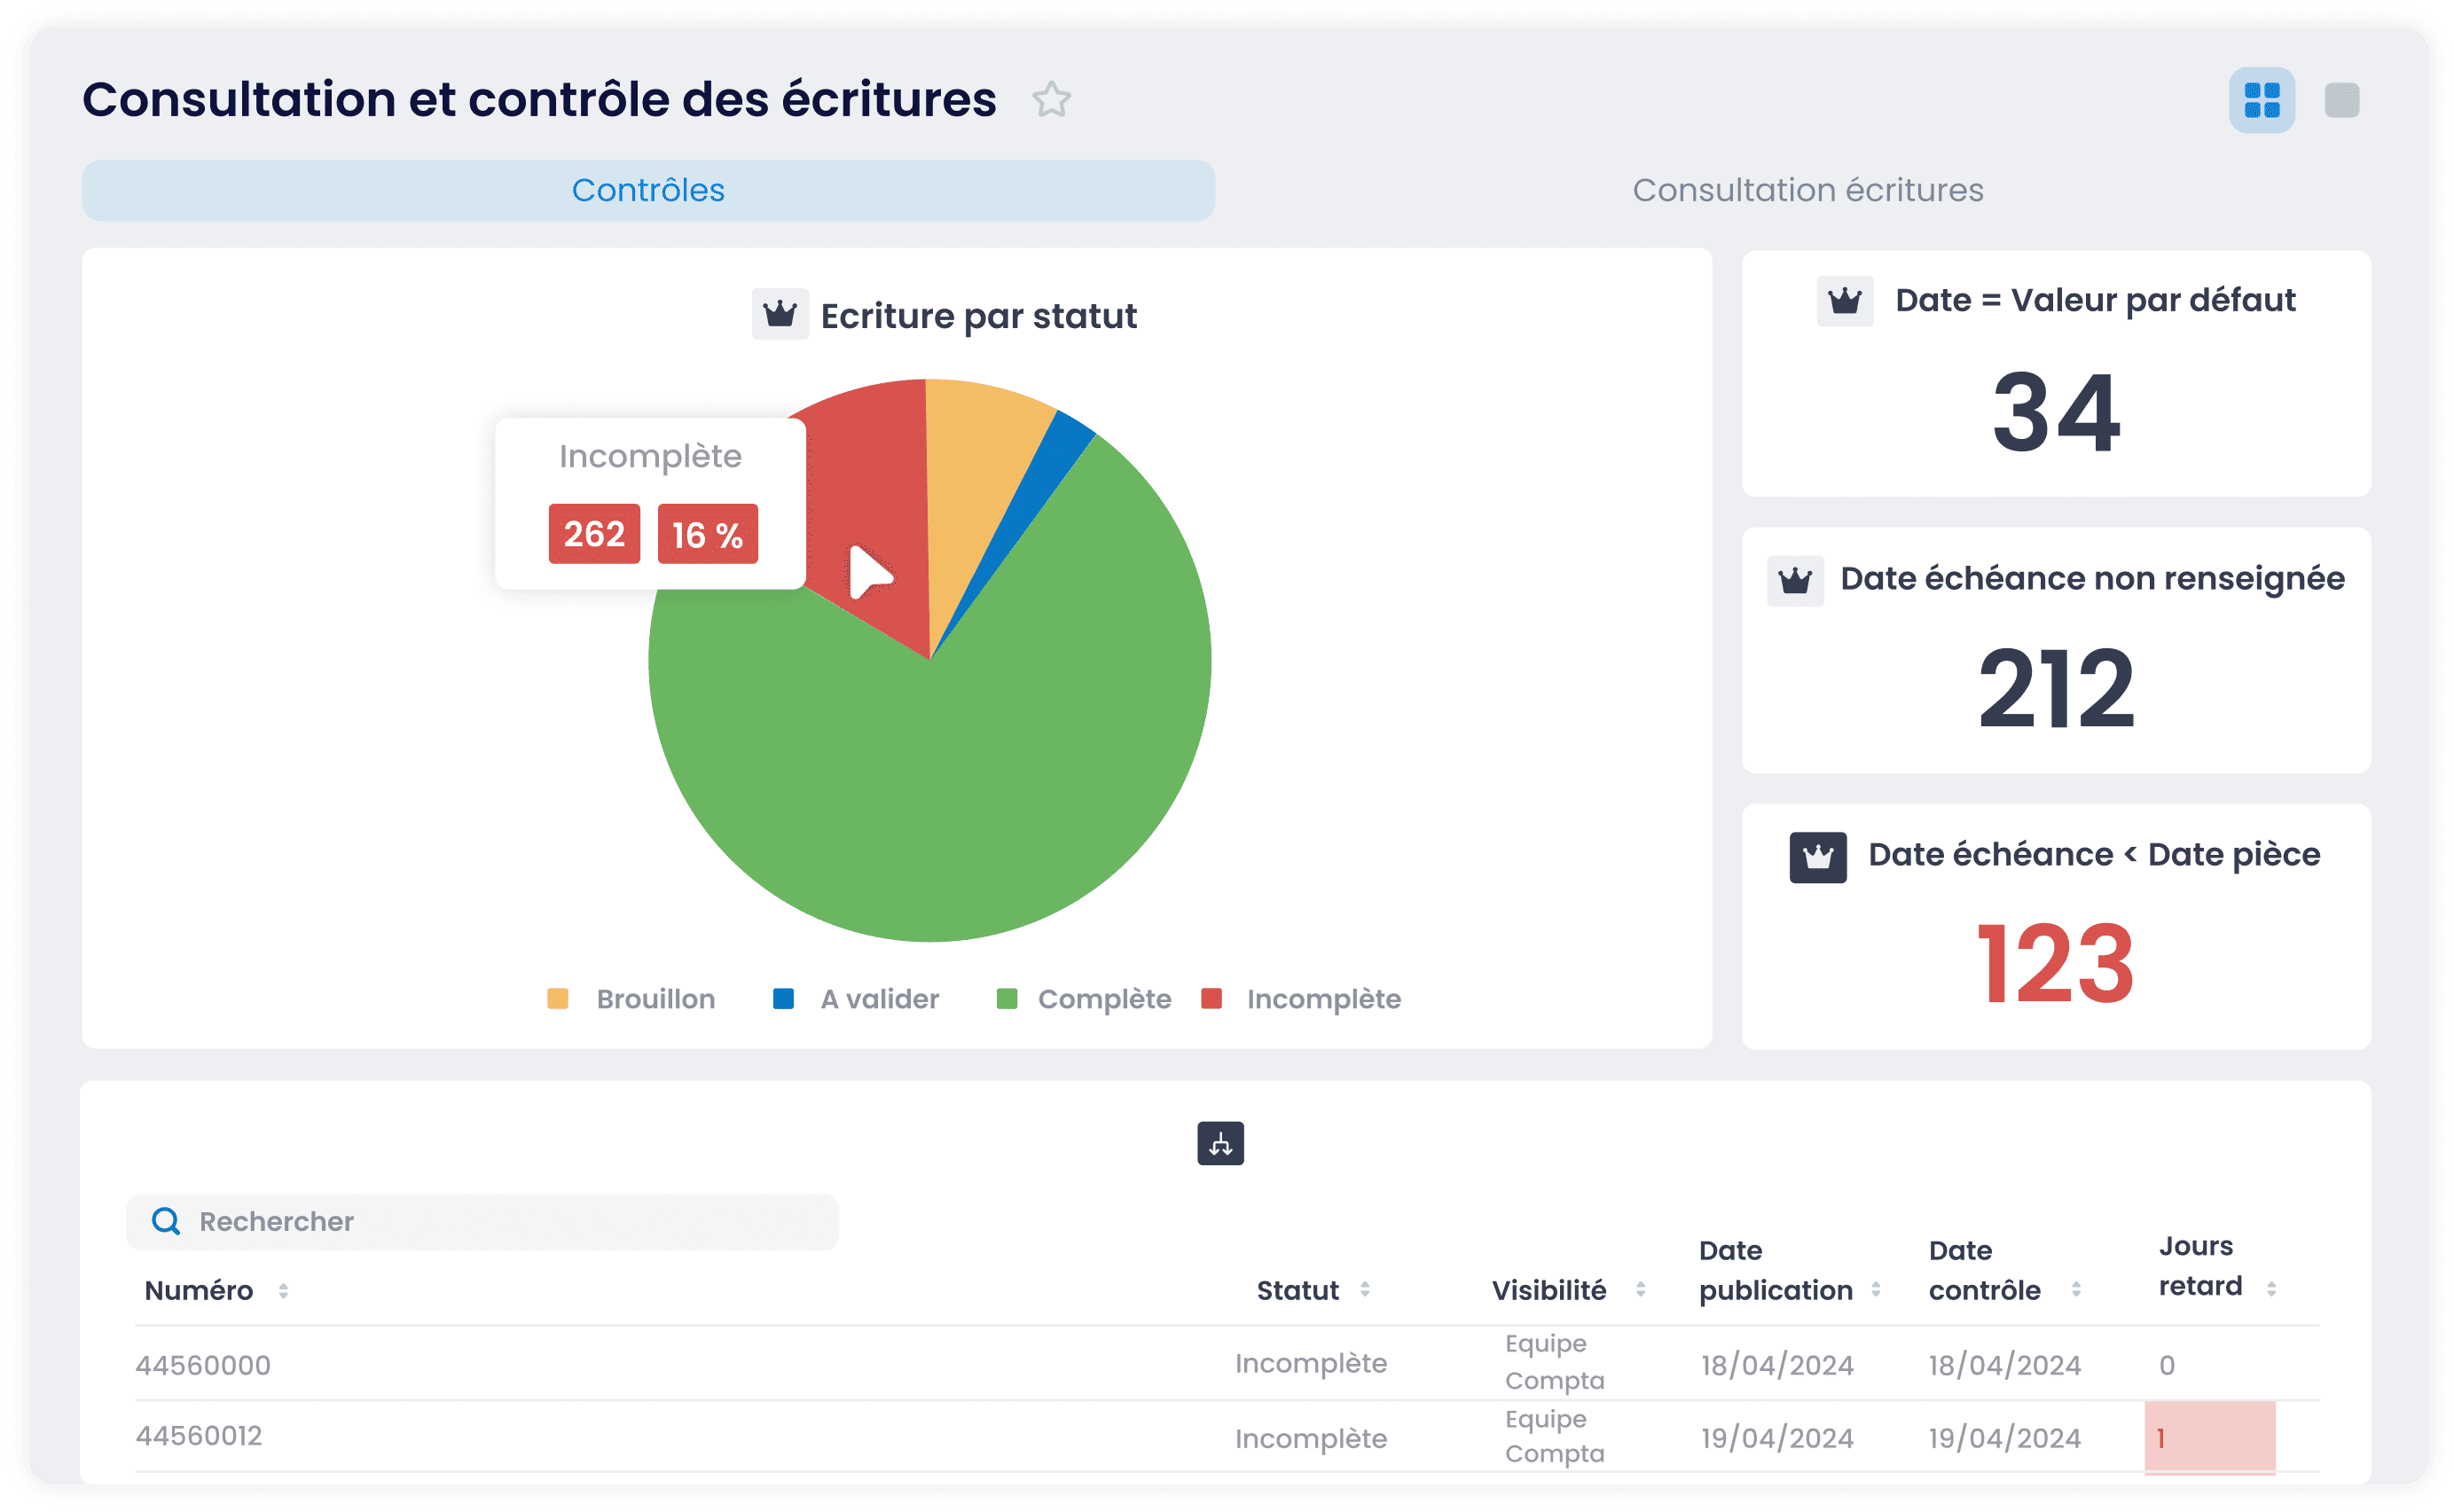
Task: Sort table by Jours retard arrows
Action: pos(2271,1289)
